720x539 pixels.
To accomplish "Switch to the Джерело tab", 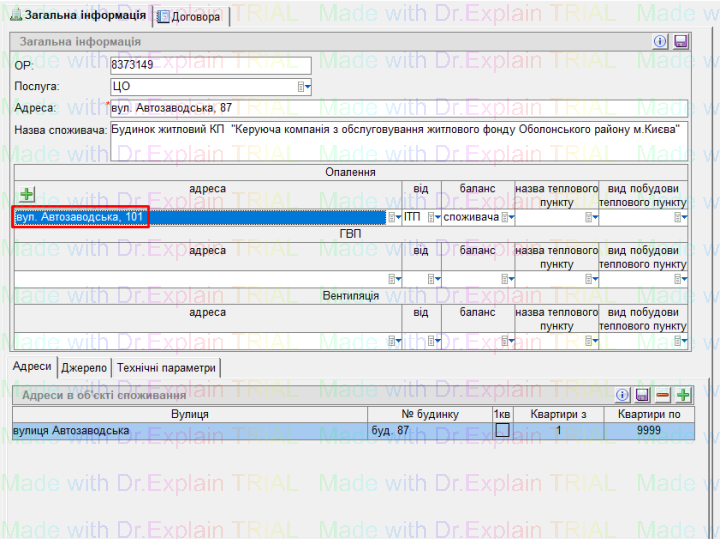I will [x=84, y=367].
